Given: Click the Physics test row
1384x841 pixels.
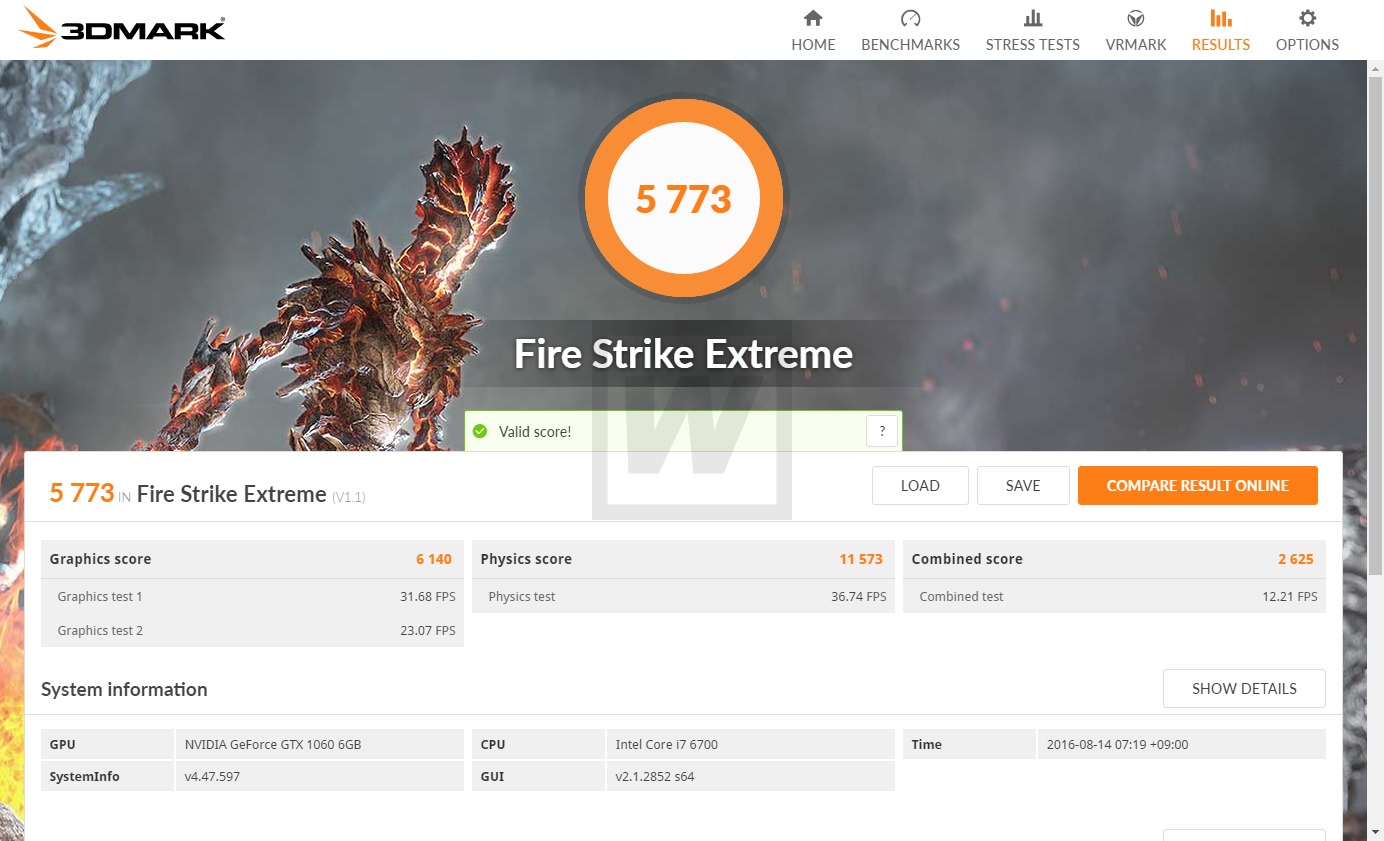Looking at the screenshot, I should [683, 596].
